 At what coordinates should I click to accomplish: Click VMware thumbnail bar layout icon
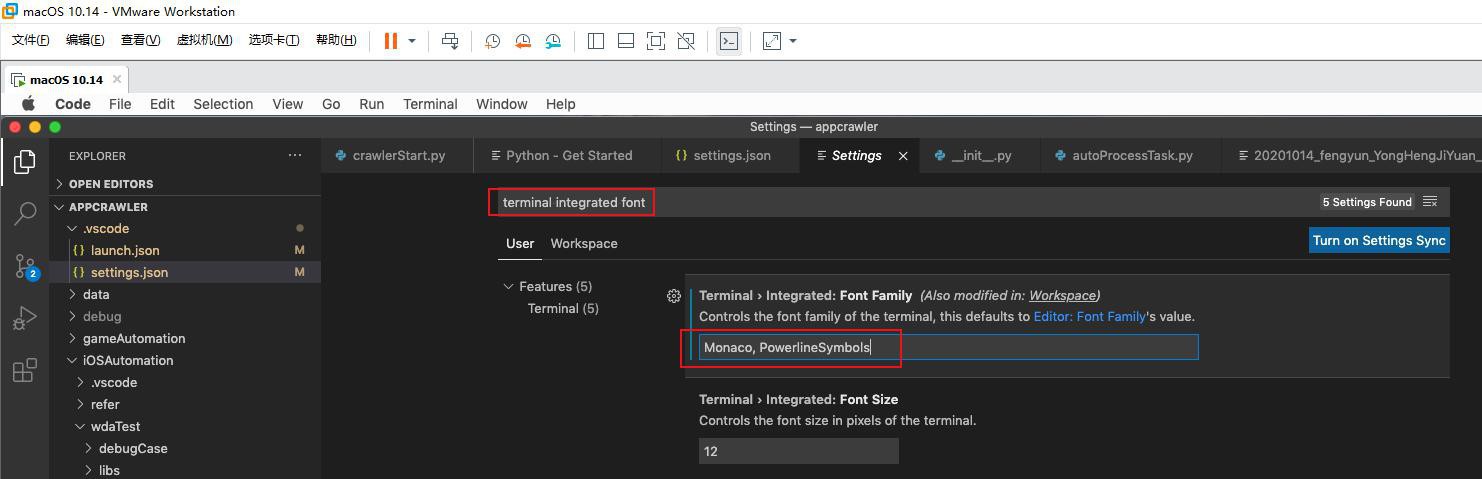(x=626, y=41)
